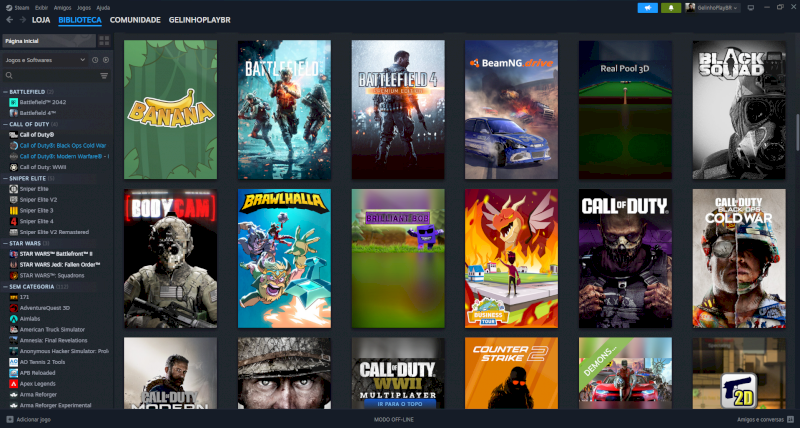Open the GelinhoPlayBR account dropdown
The height and width of the screenshot is (428, 800).
pos(713,8)
